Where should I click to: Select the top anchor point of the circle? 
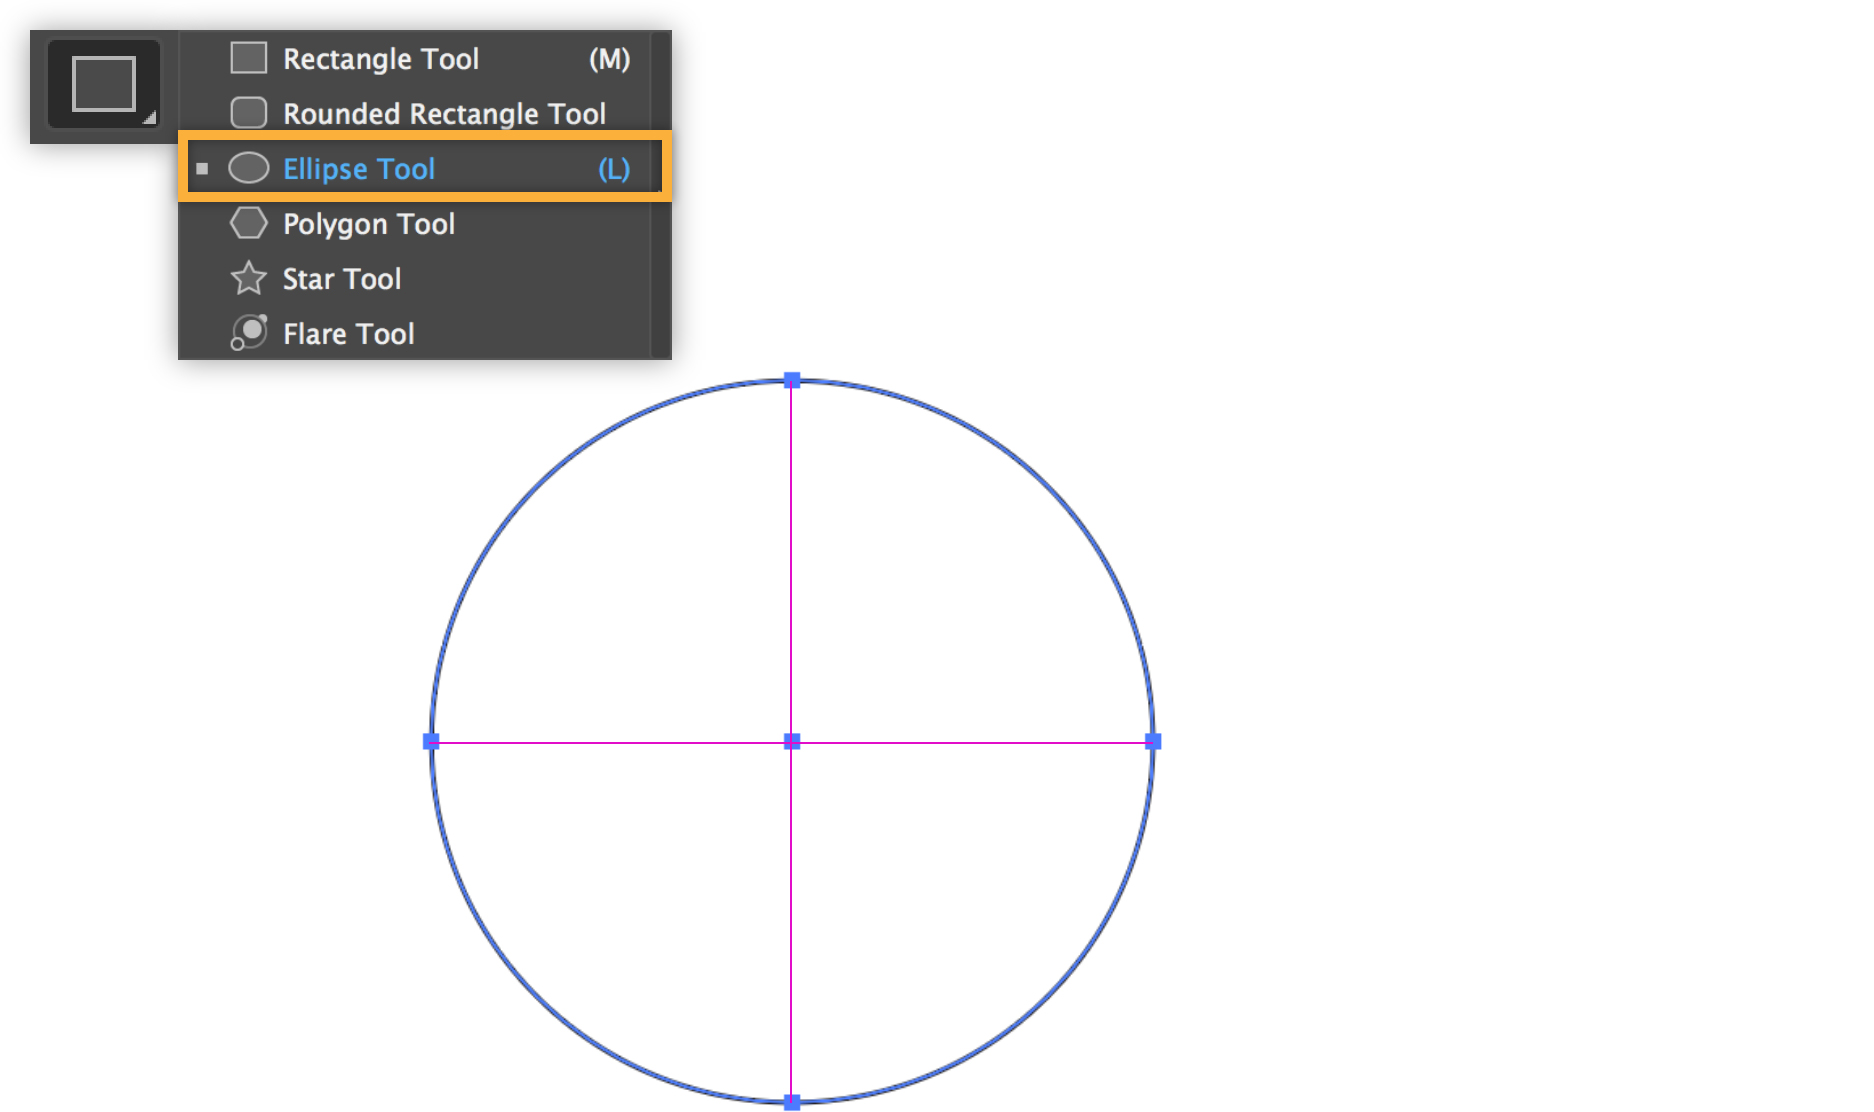793,380
